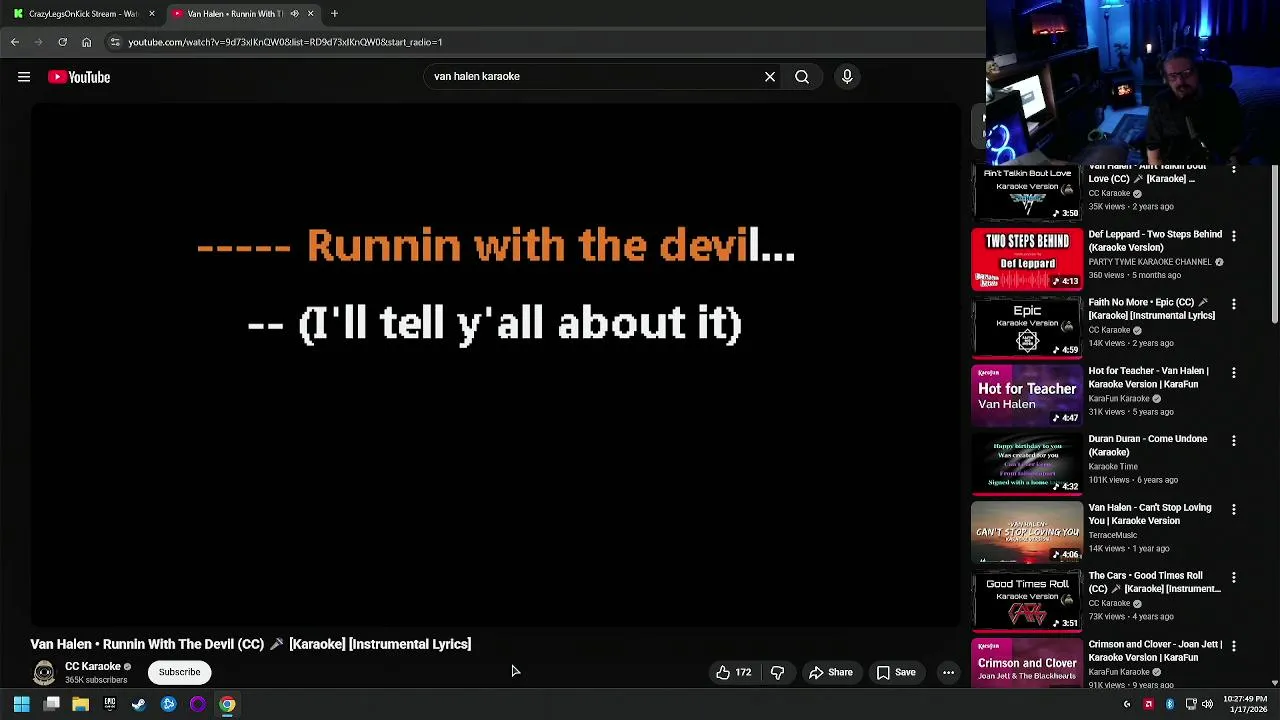1280x720 pixels.
Task: Go forward in browser history
Action: pos(39,42)
